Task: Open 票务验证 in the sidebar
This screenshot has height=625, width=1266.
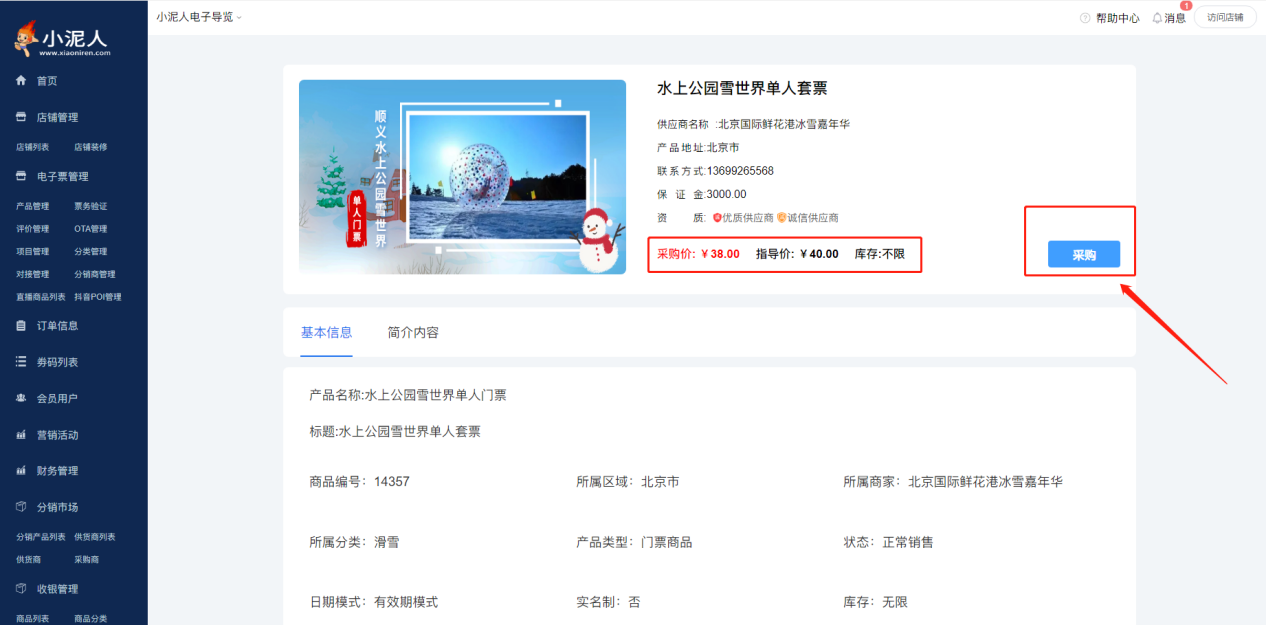Action: (90, 207)
